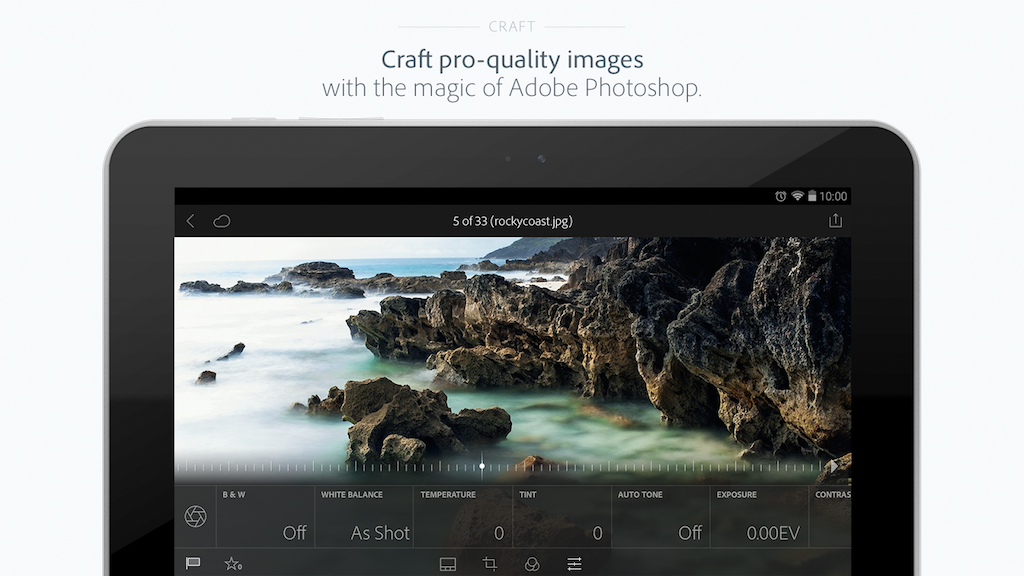Image resolution: width=1024 pixels, height=576 pixels.
Task: Open the camera aperture icon beside B & W
Action: tap(196, 516)
